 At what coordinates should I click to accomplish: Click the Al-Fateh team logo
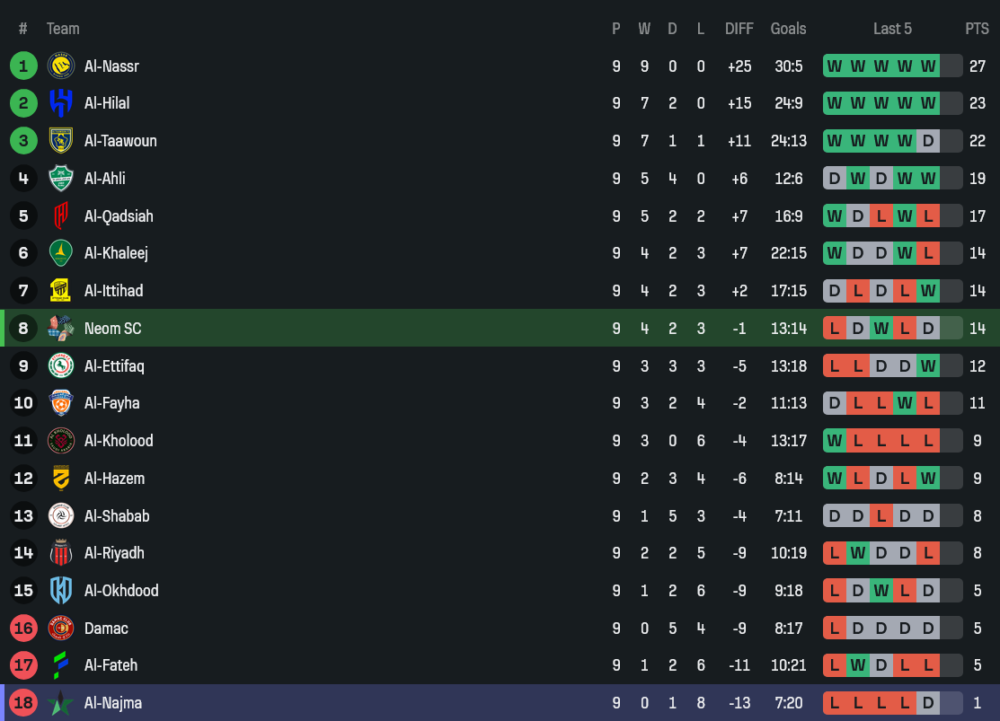(61, 665)
